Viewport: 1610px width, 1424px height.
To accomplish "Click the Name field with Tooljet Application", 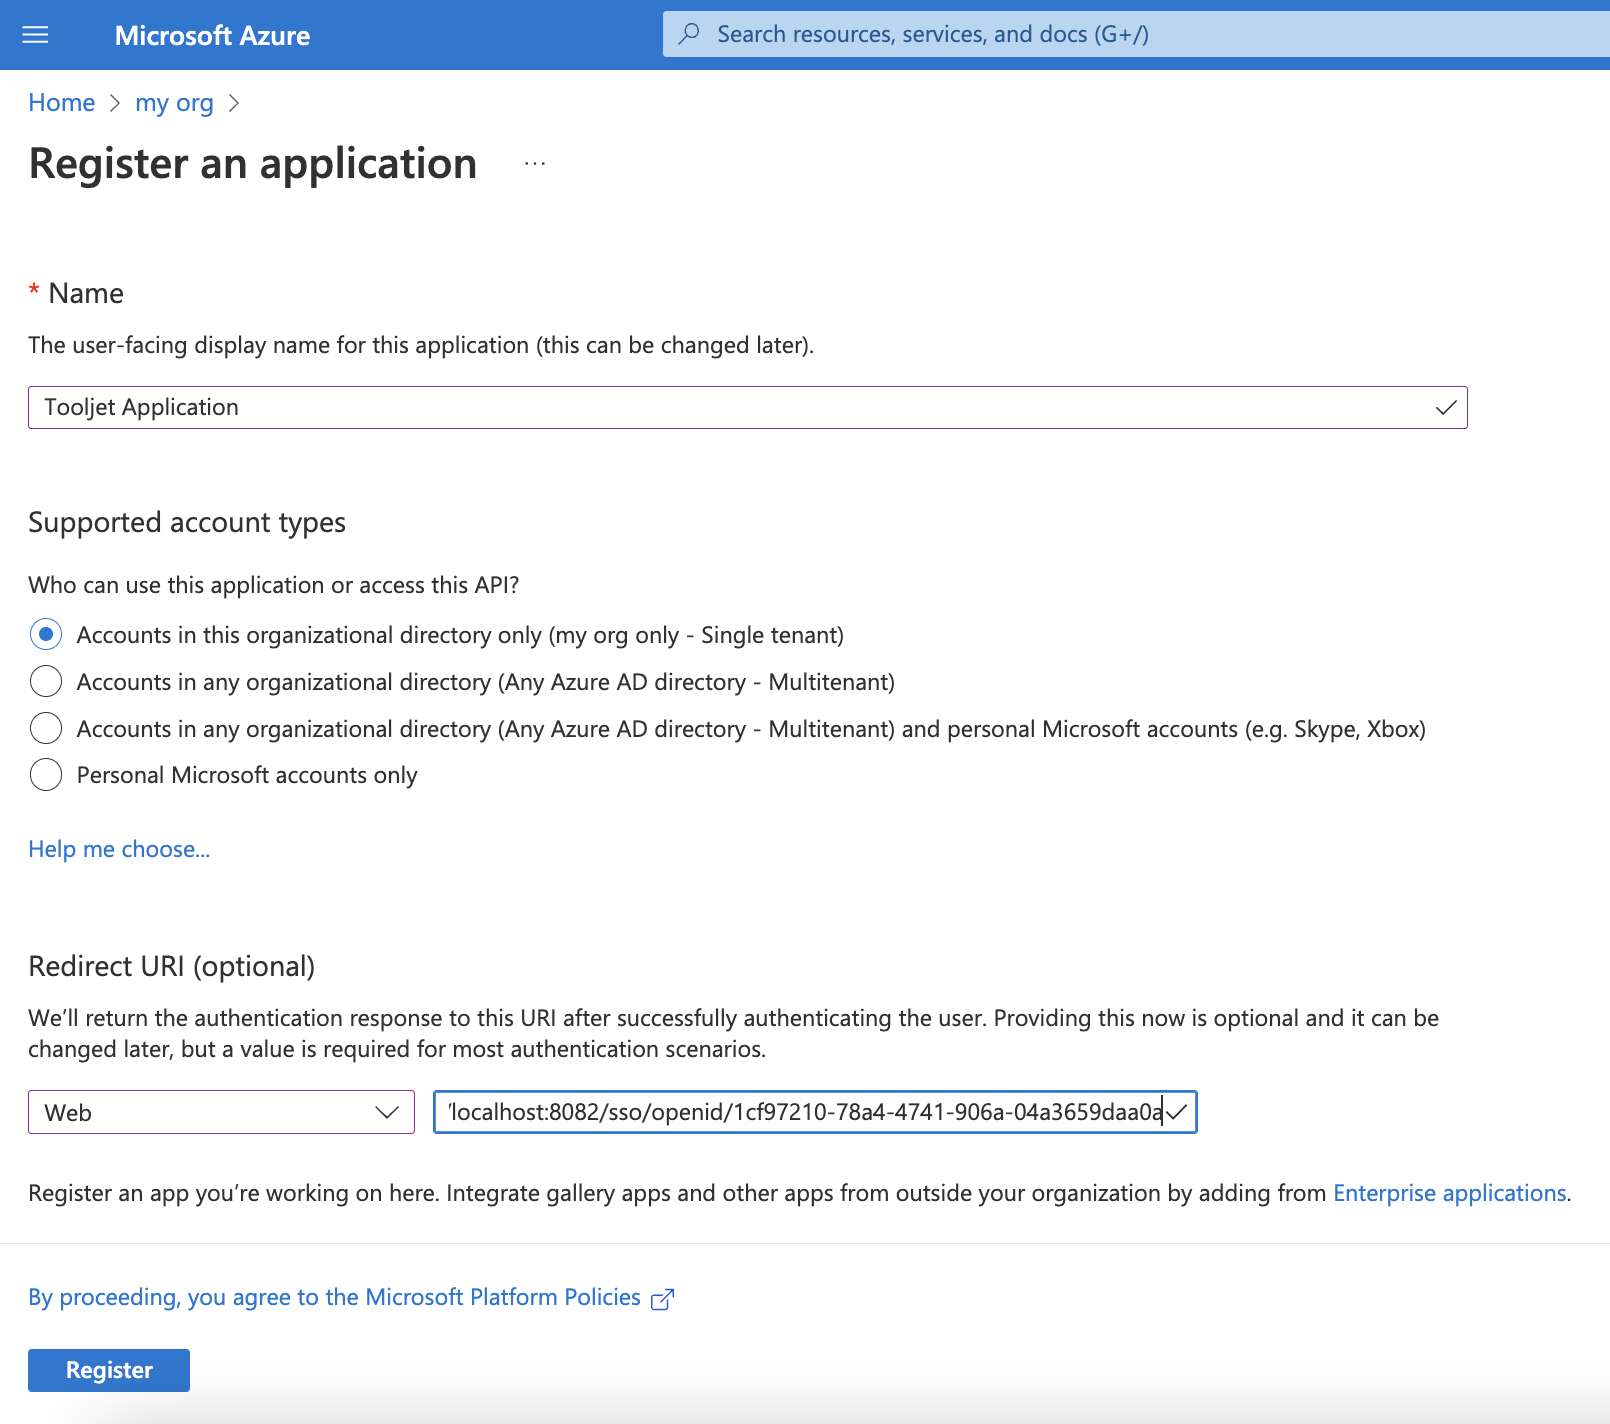I will point(747,407).
